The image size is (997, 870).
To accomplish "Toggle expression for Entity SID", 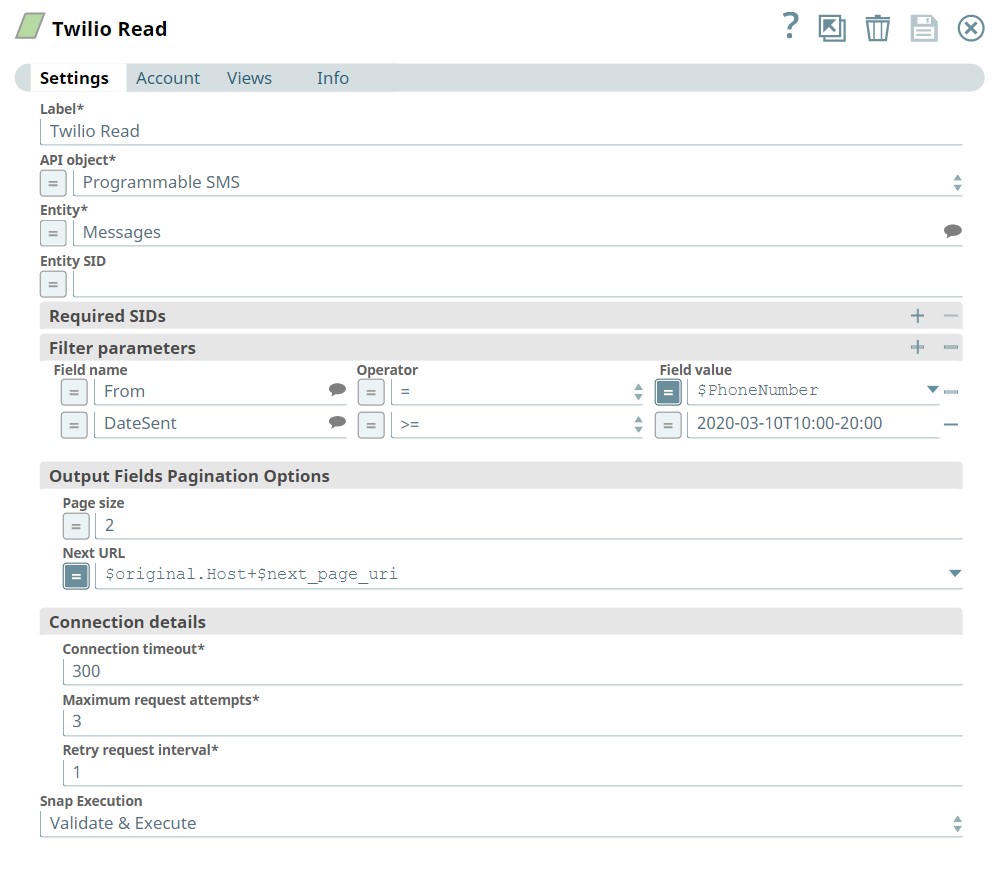I will click(x=53, y=284).
